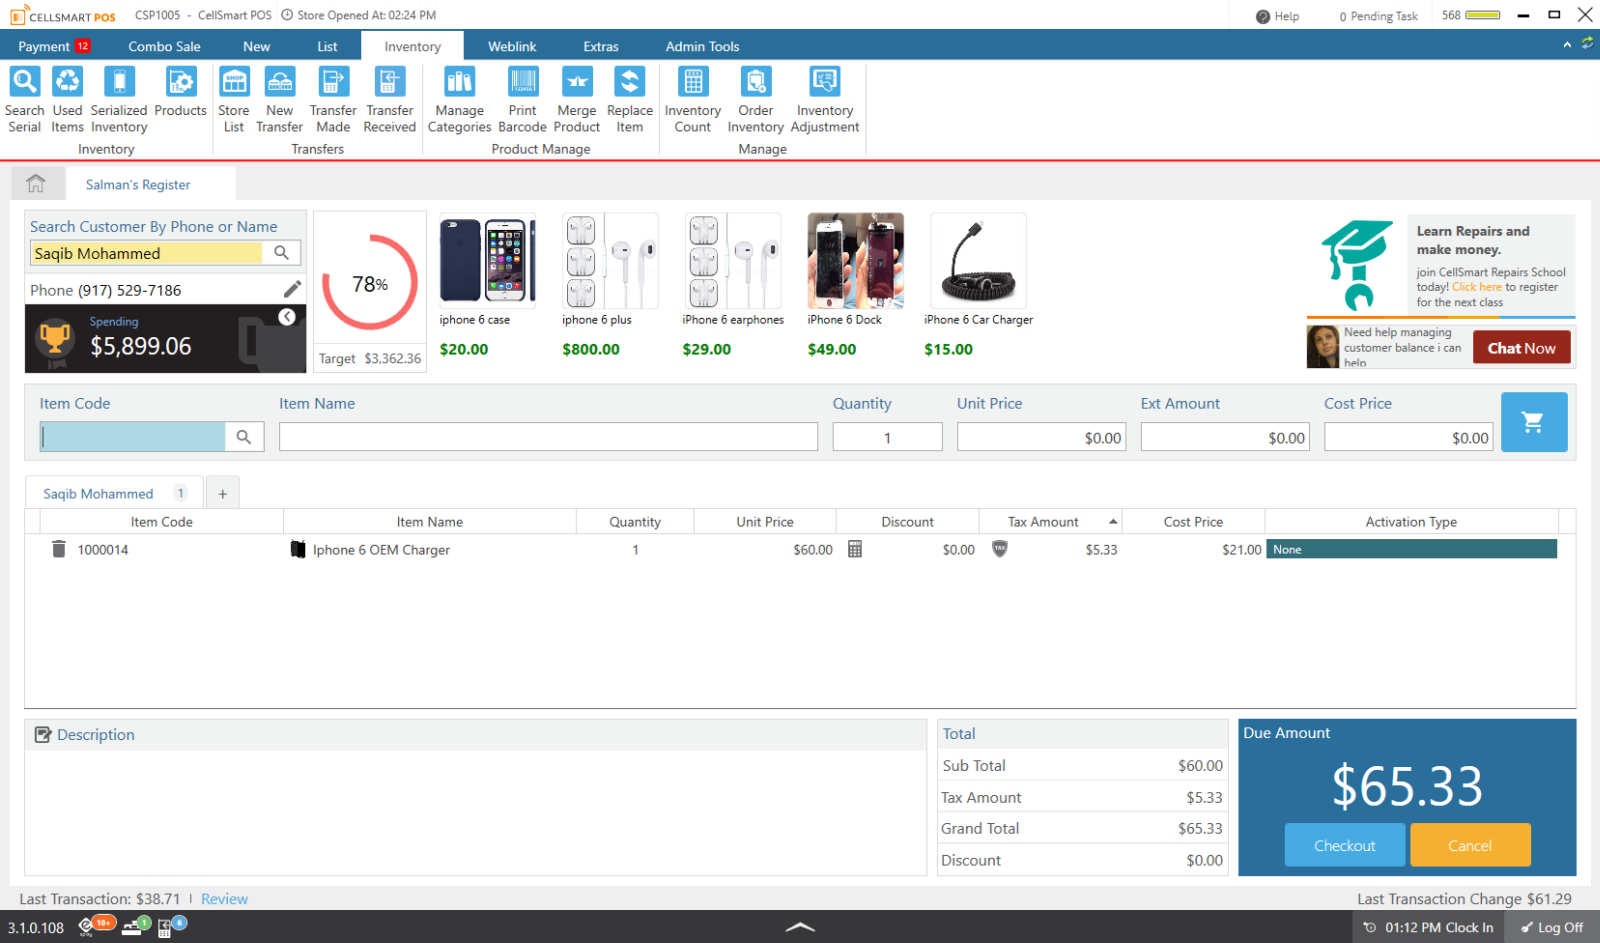The width and height of the screenshot is (1600, 943).
Task: Open the Replace Item tool
Action: click(629, 97)
